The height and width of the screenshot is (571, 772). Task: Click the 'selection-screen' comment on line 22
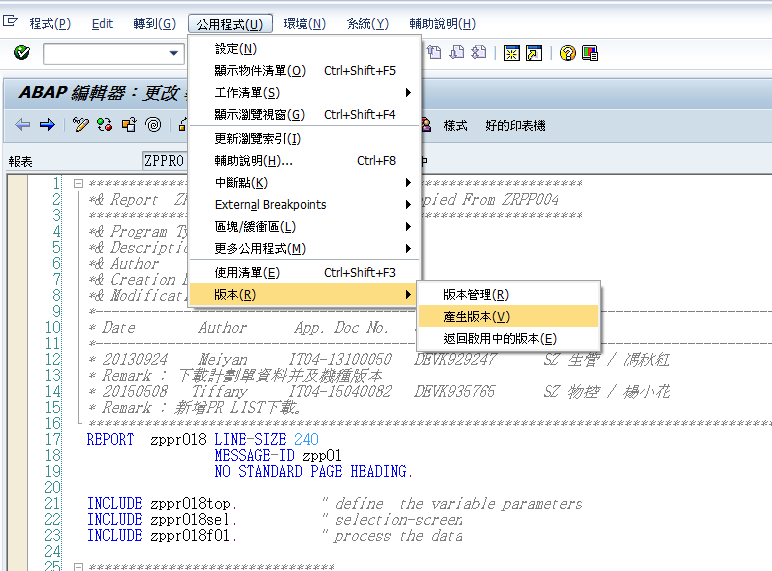pos(398,519)
